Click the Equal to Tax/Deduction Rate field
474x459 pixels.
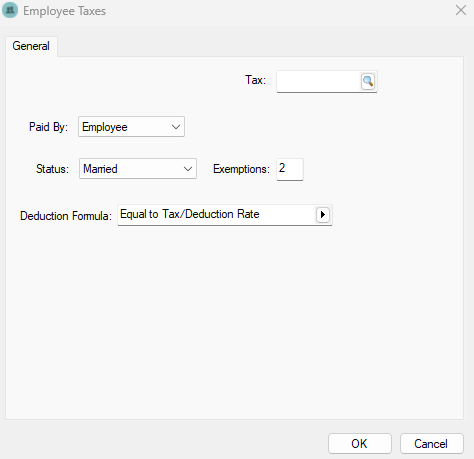(x=217, y=215)
